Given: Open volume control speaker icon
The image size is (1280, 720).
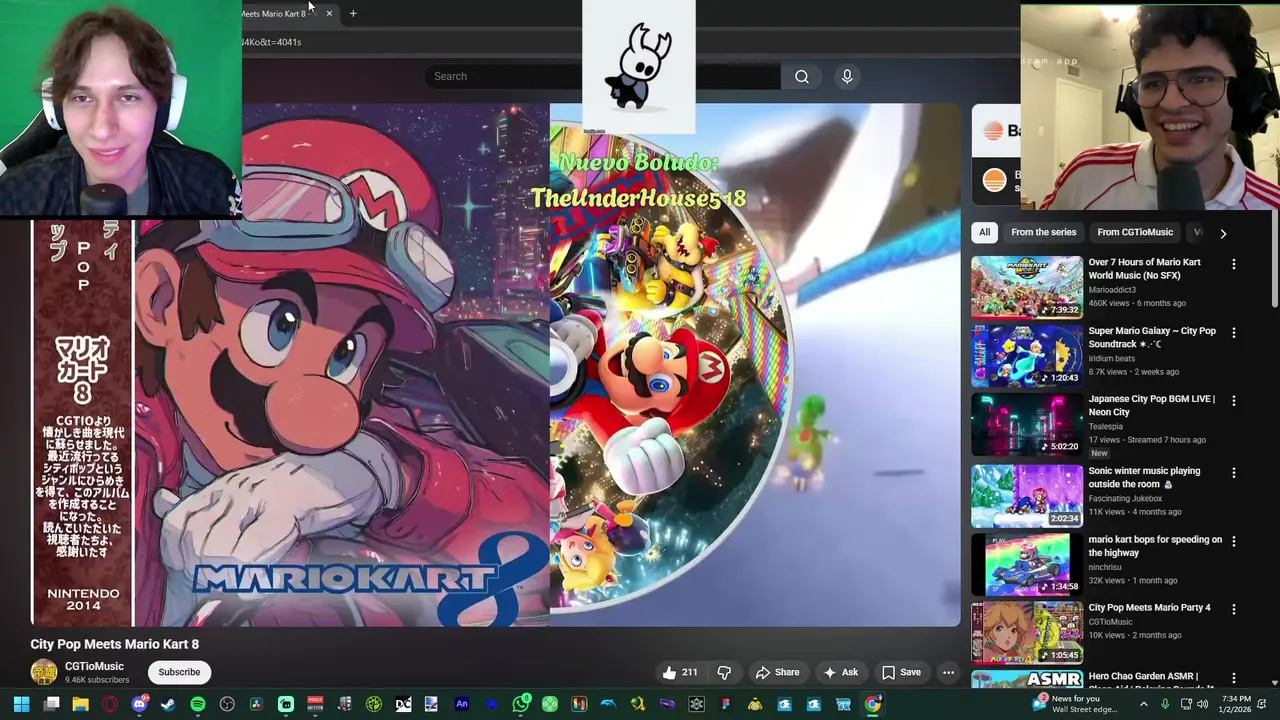Looking at the screenshot, I should 1205,704.
